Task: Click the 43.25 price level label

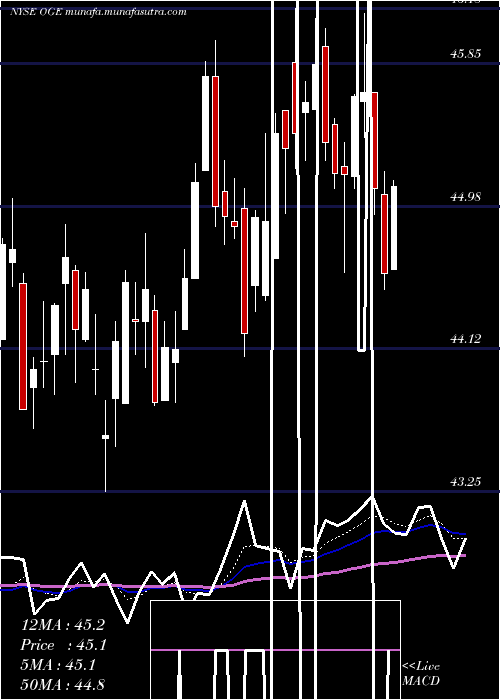Action: [x=466, y=482]
